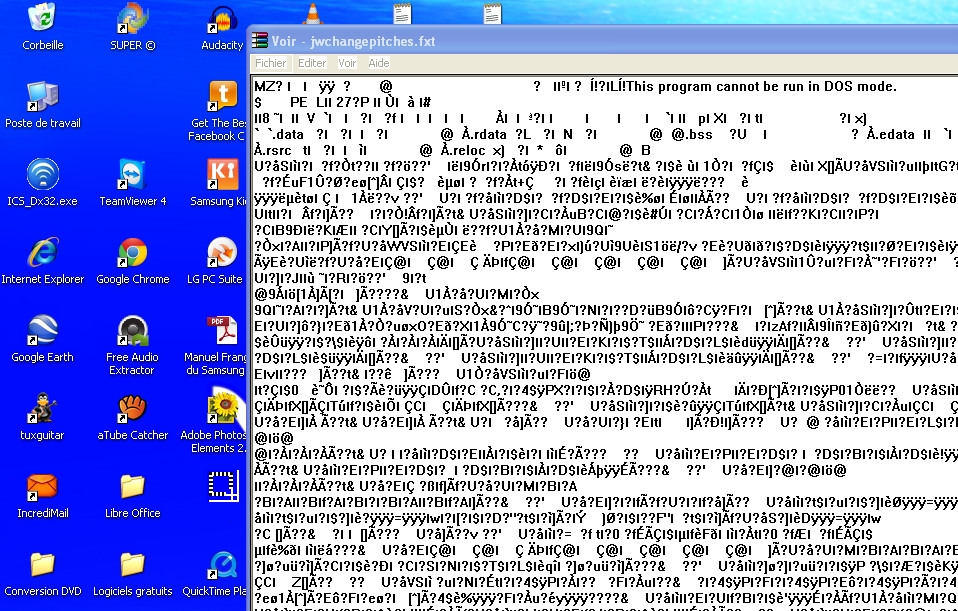The height and width of the screenshot is (611, 958).
Task: Select the Libre Office folder
Action: 132,488
